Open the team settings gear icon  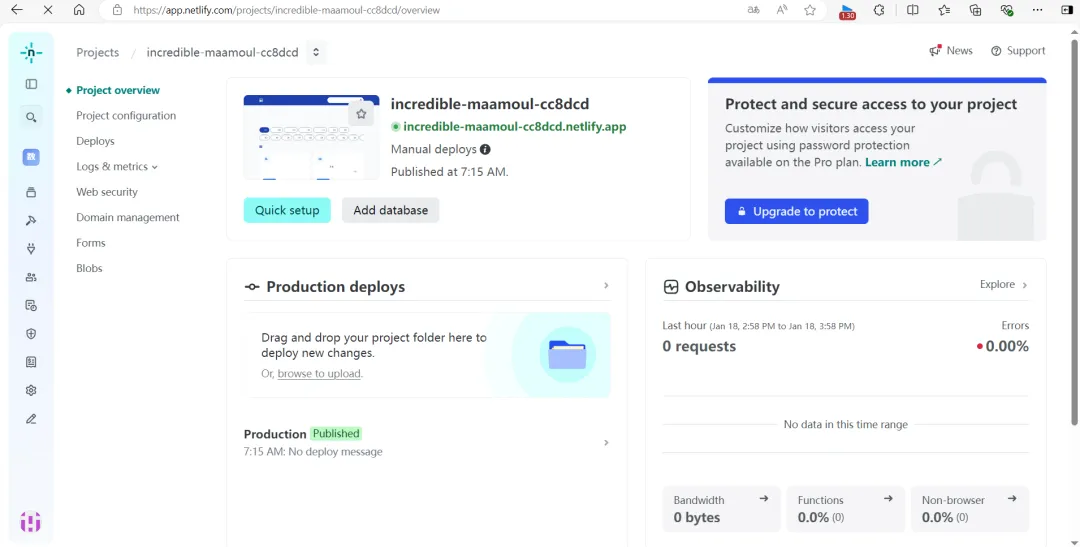pos(31,390)
